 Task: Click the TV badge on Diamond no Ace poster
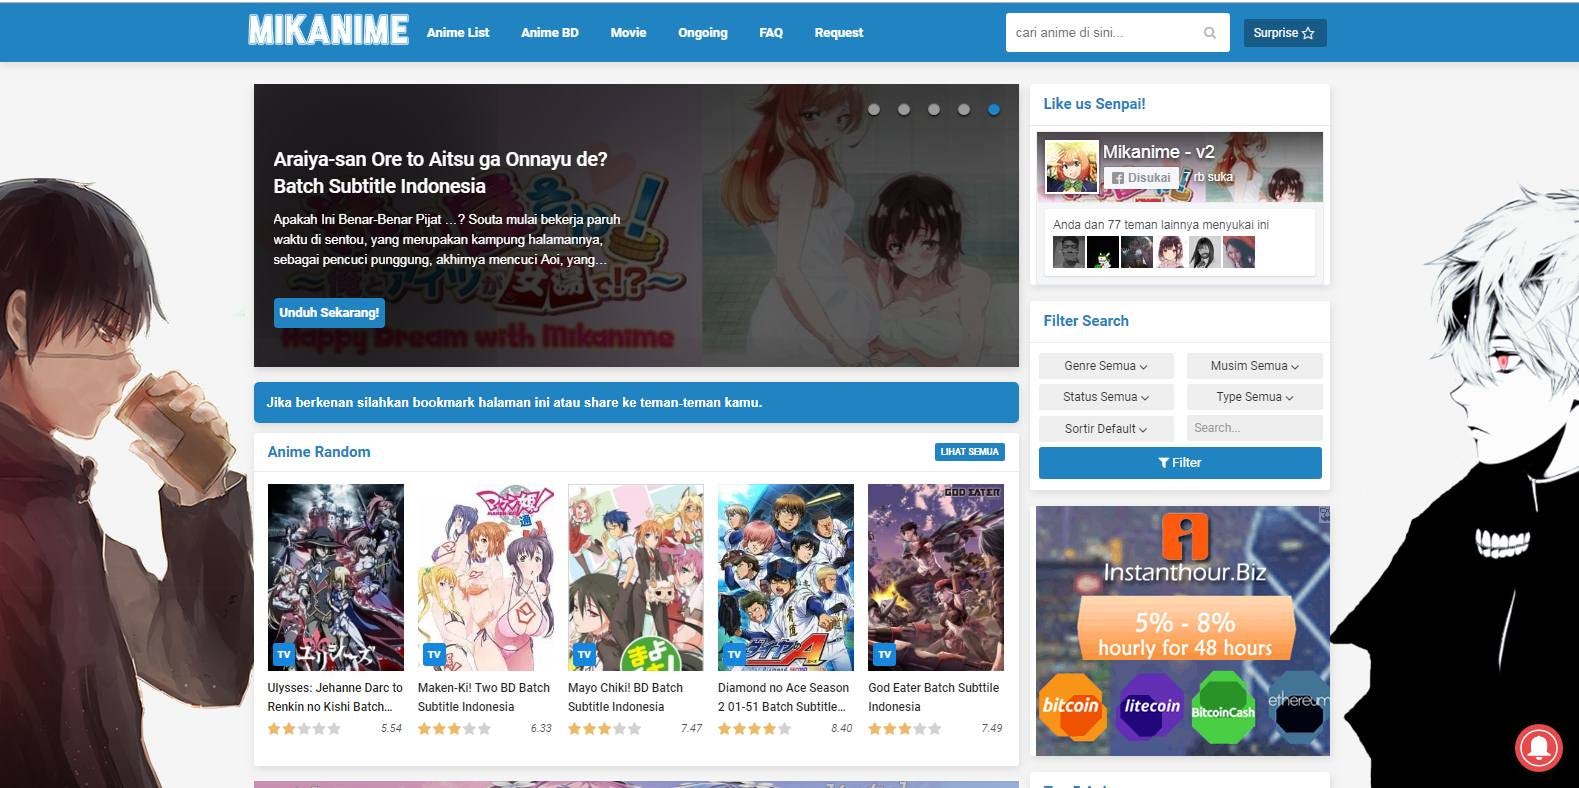tap(734, 654)
